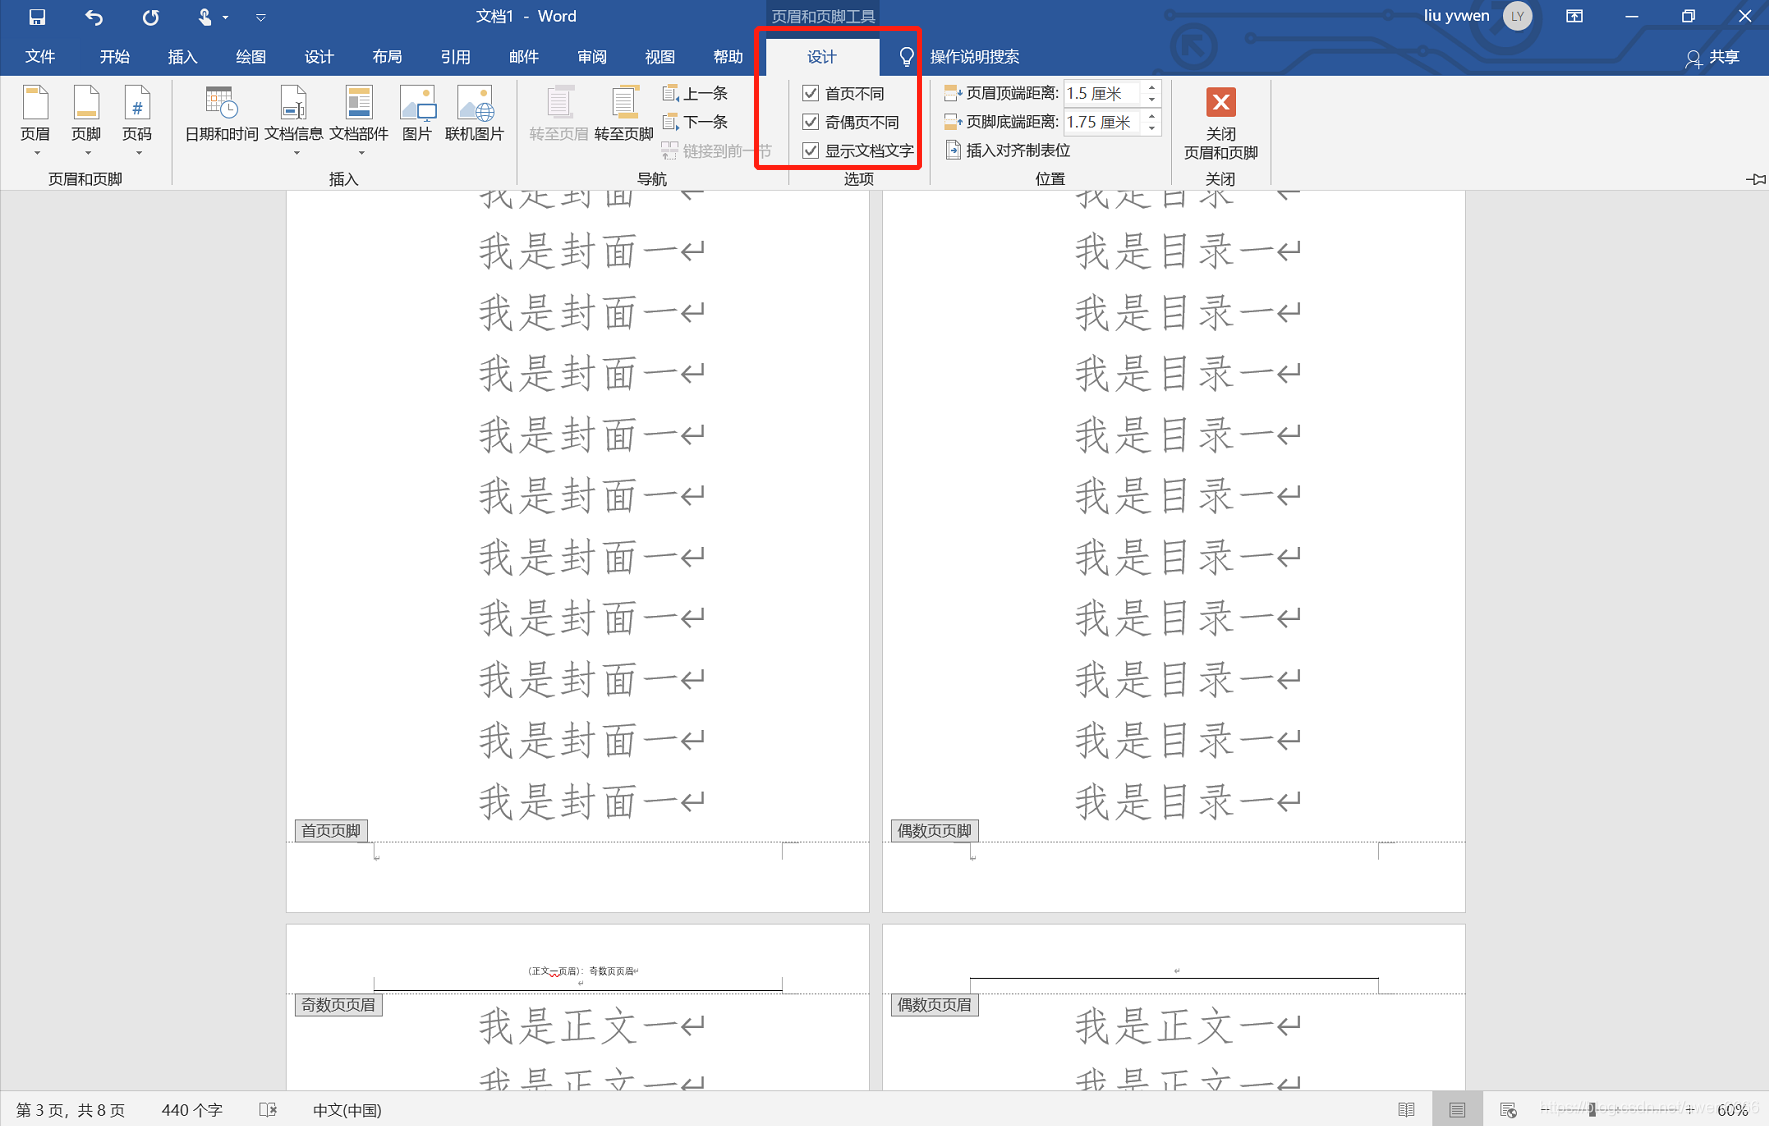Click 页眉顶端距离 value field 1.5 厘米
This screenshot has width=1769, height=1126.
1103,93
